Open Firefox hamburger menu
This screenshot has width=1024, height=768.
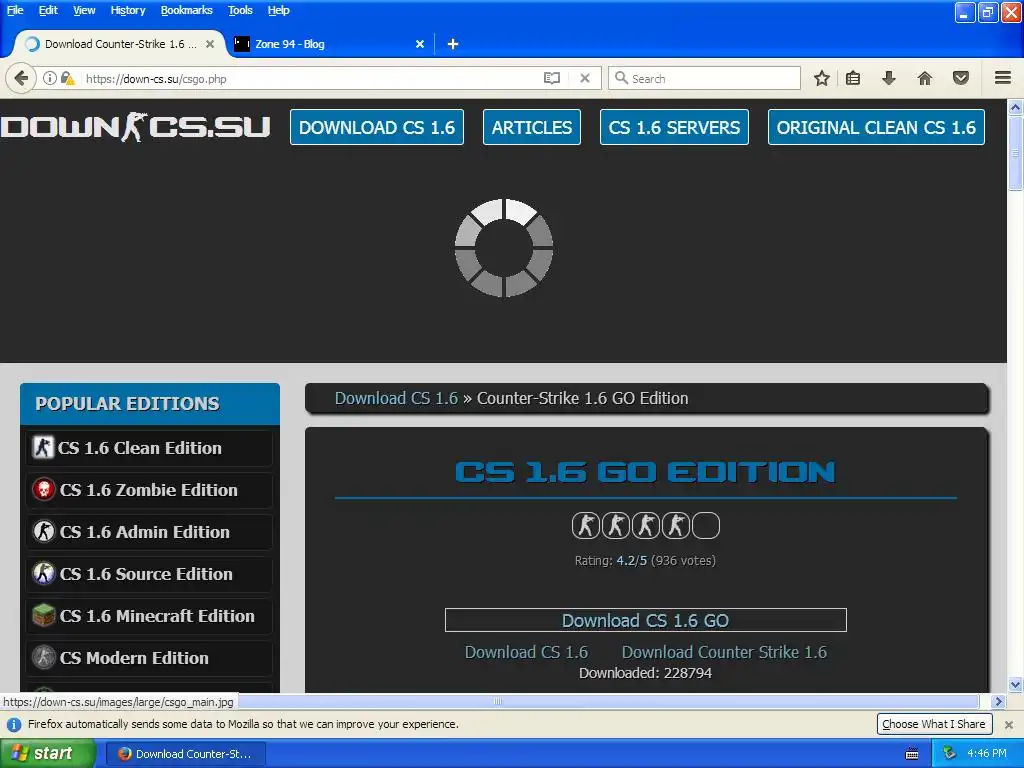click(x=1003, y=78)
